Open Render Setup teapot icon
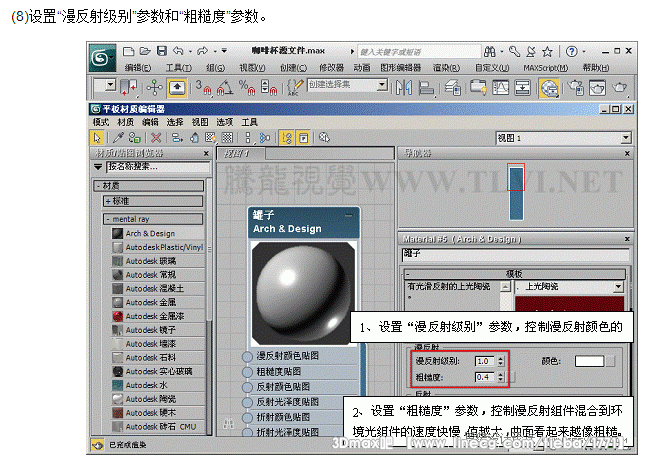The image size is (653, 460). click(x=576, y=87)
